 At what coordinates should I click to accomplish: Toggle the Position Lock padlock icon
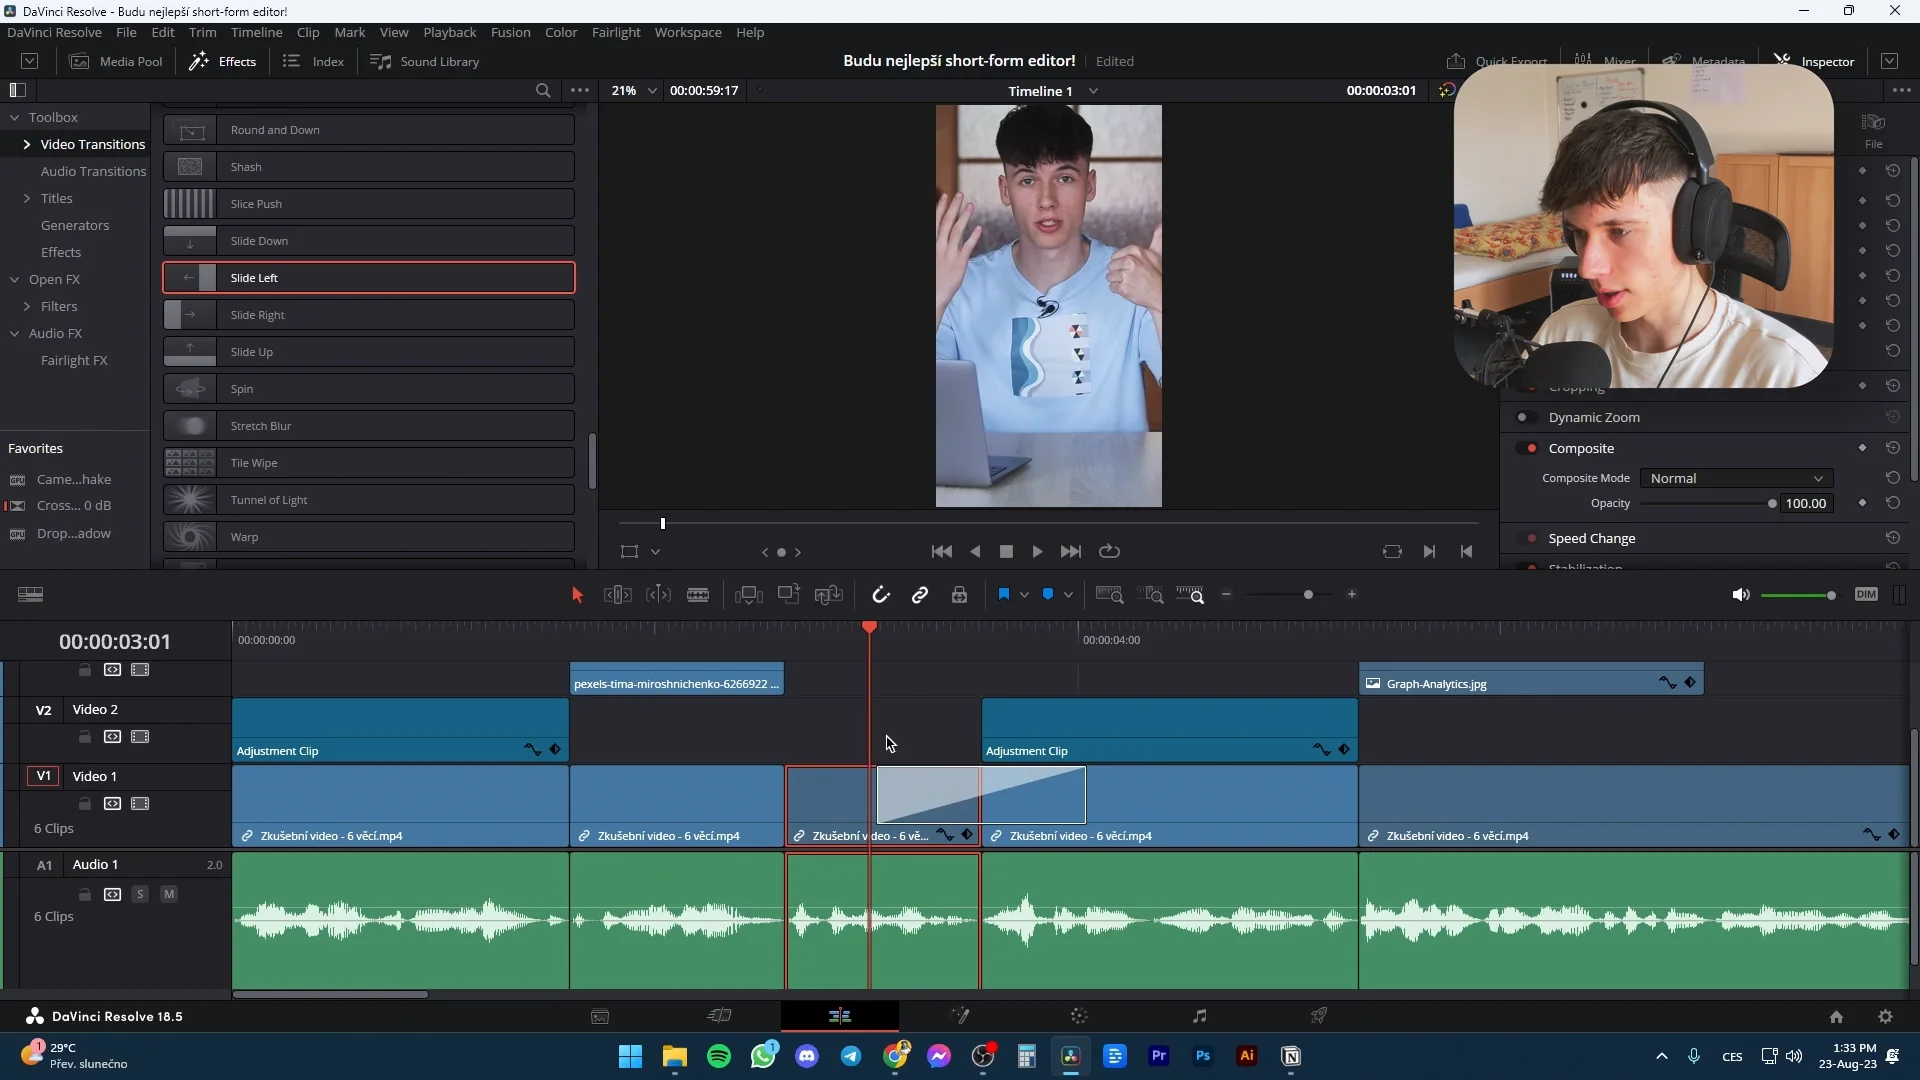point(960,595)
